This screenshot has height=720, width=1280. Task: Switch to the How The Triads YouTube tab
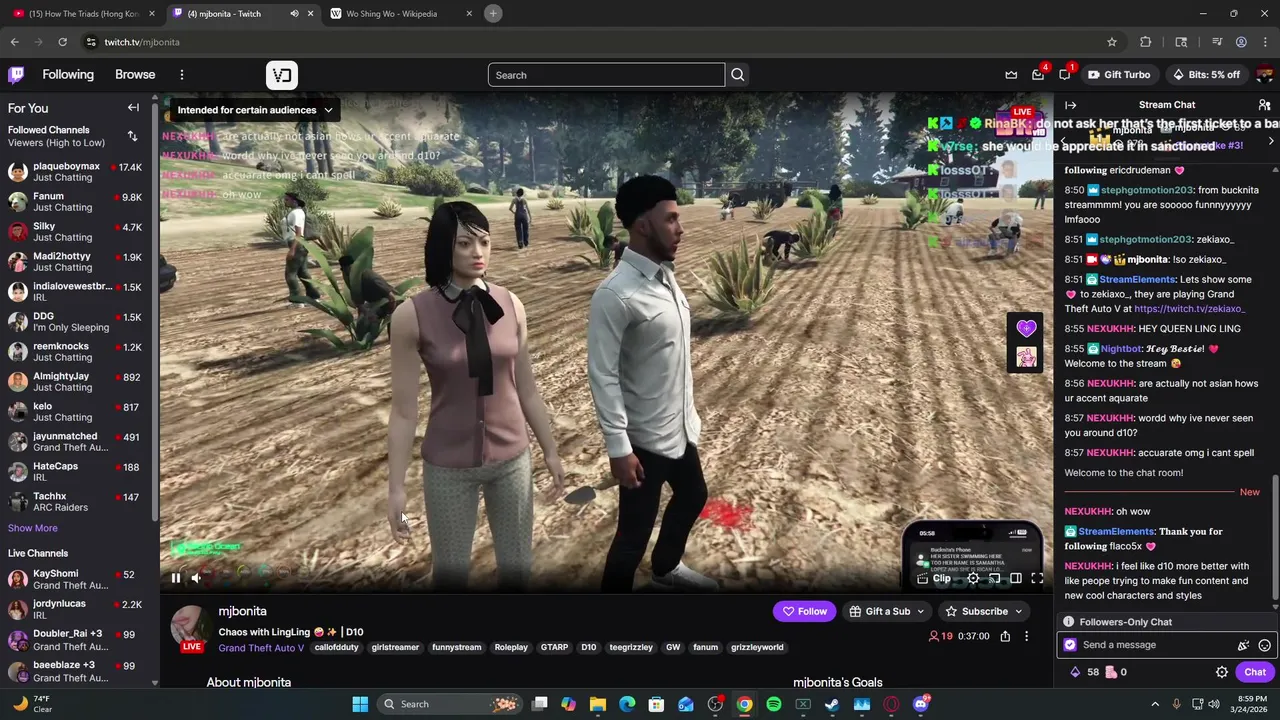click(84, 13)
